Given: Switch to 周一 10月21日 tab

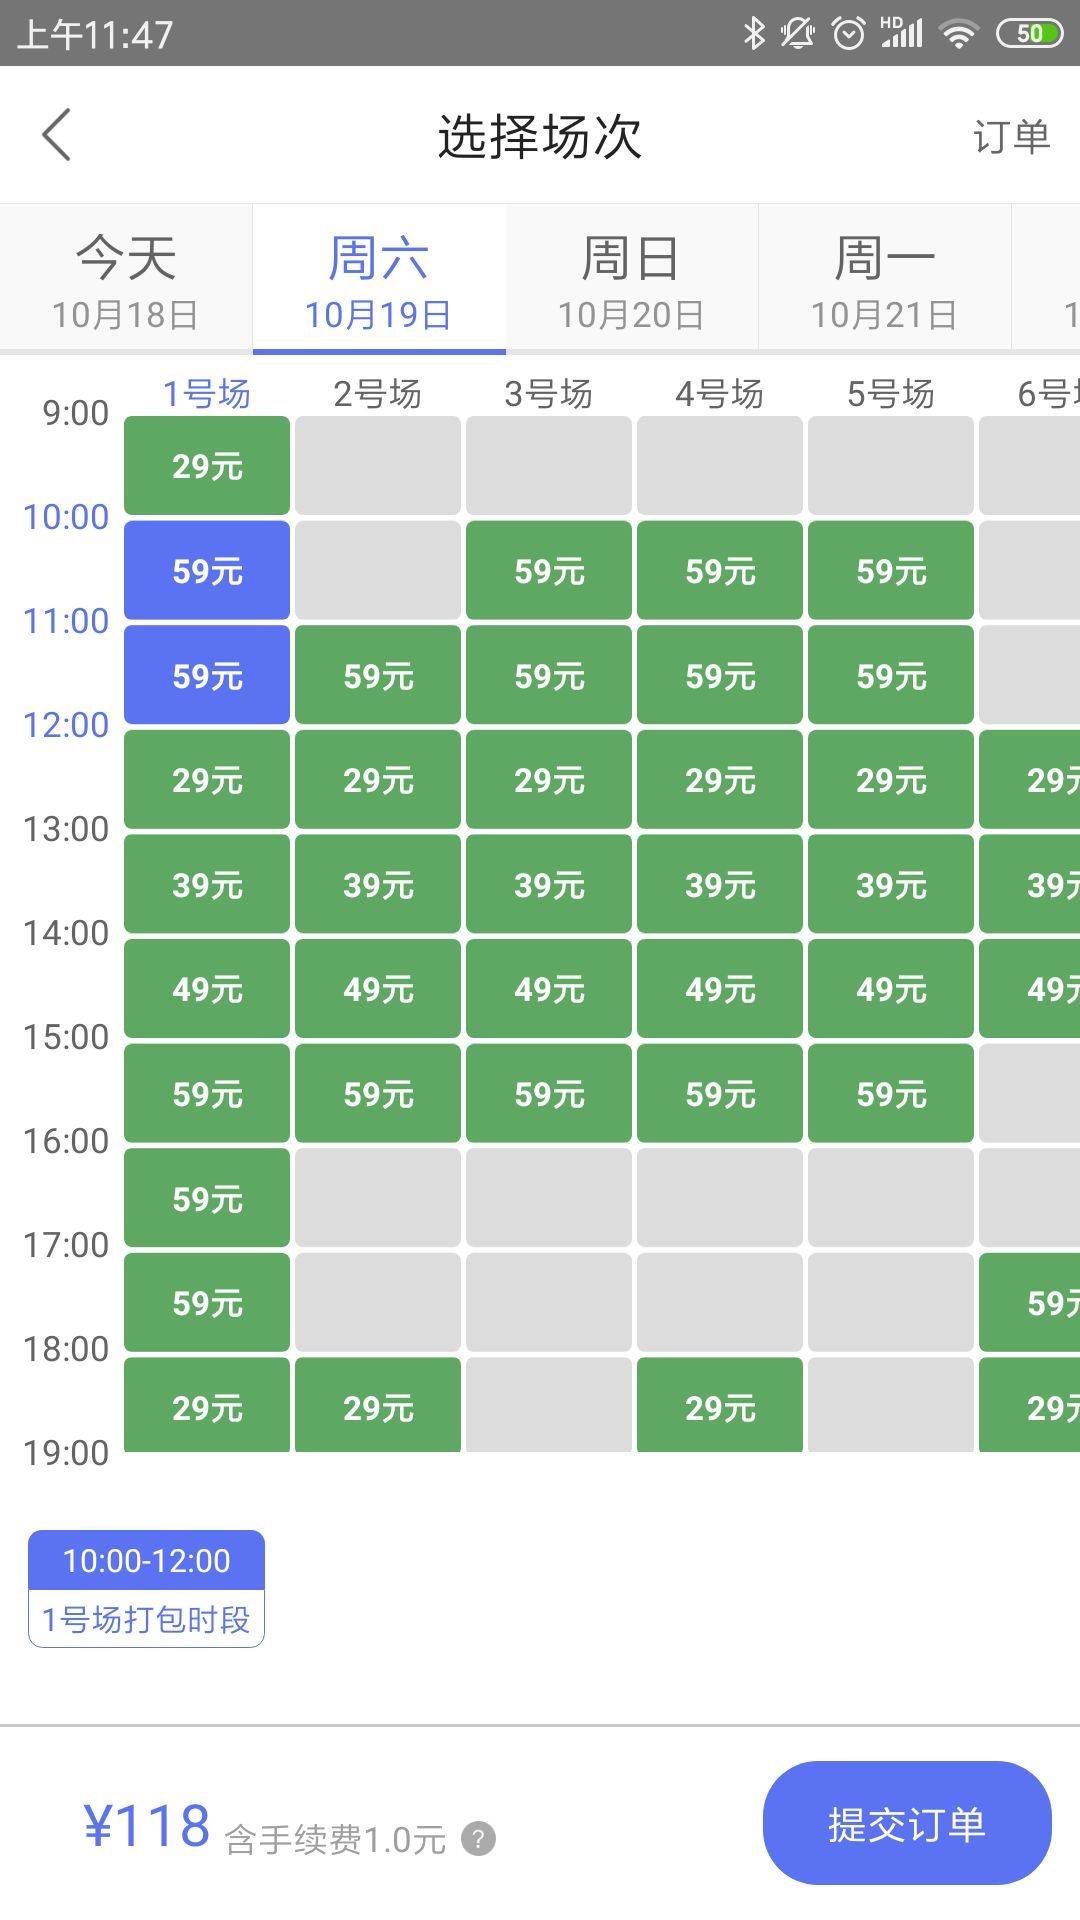Looking at the screenshot, I should [884, 280].
